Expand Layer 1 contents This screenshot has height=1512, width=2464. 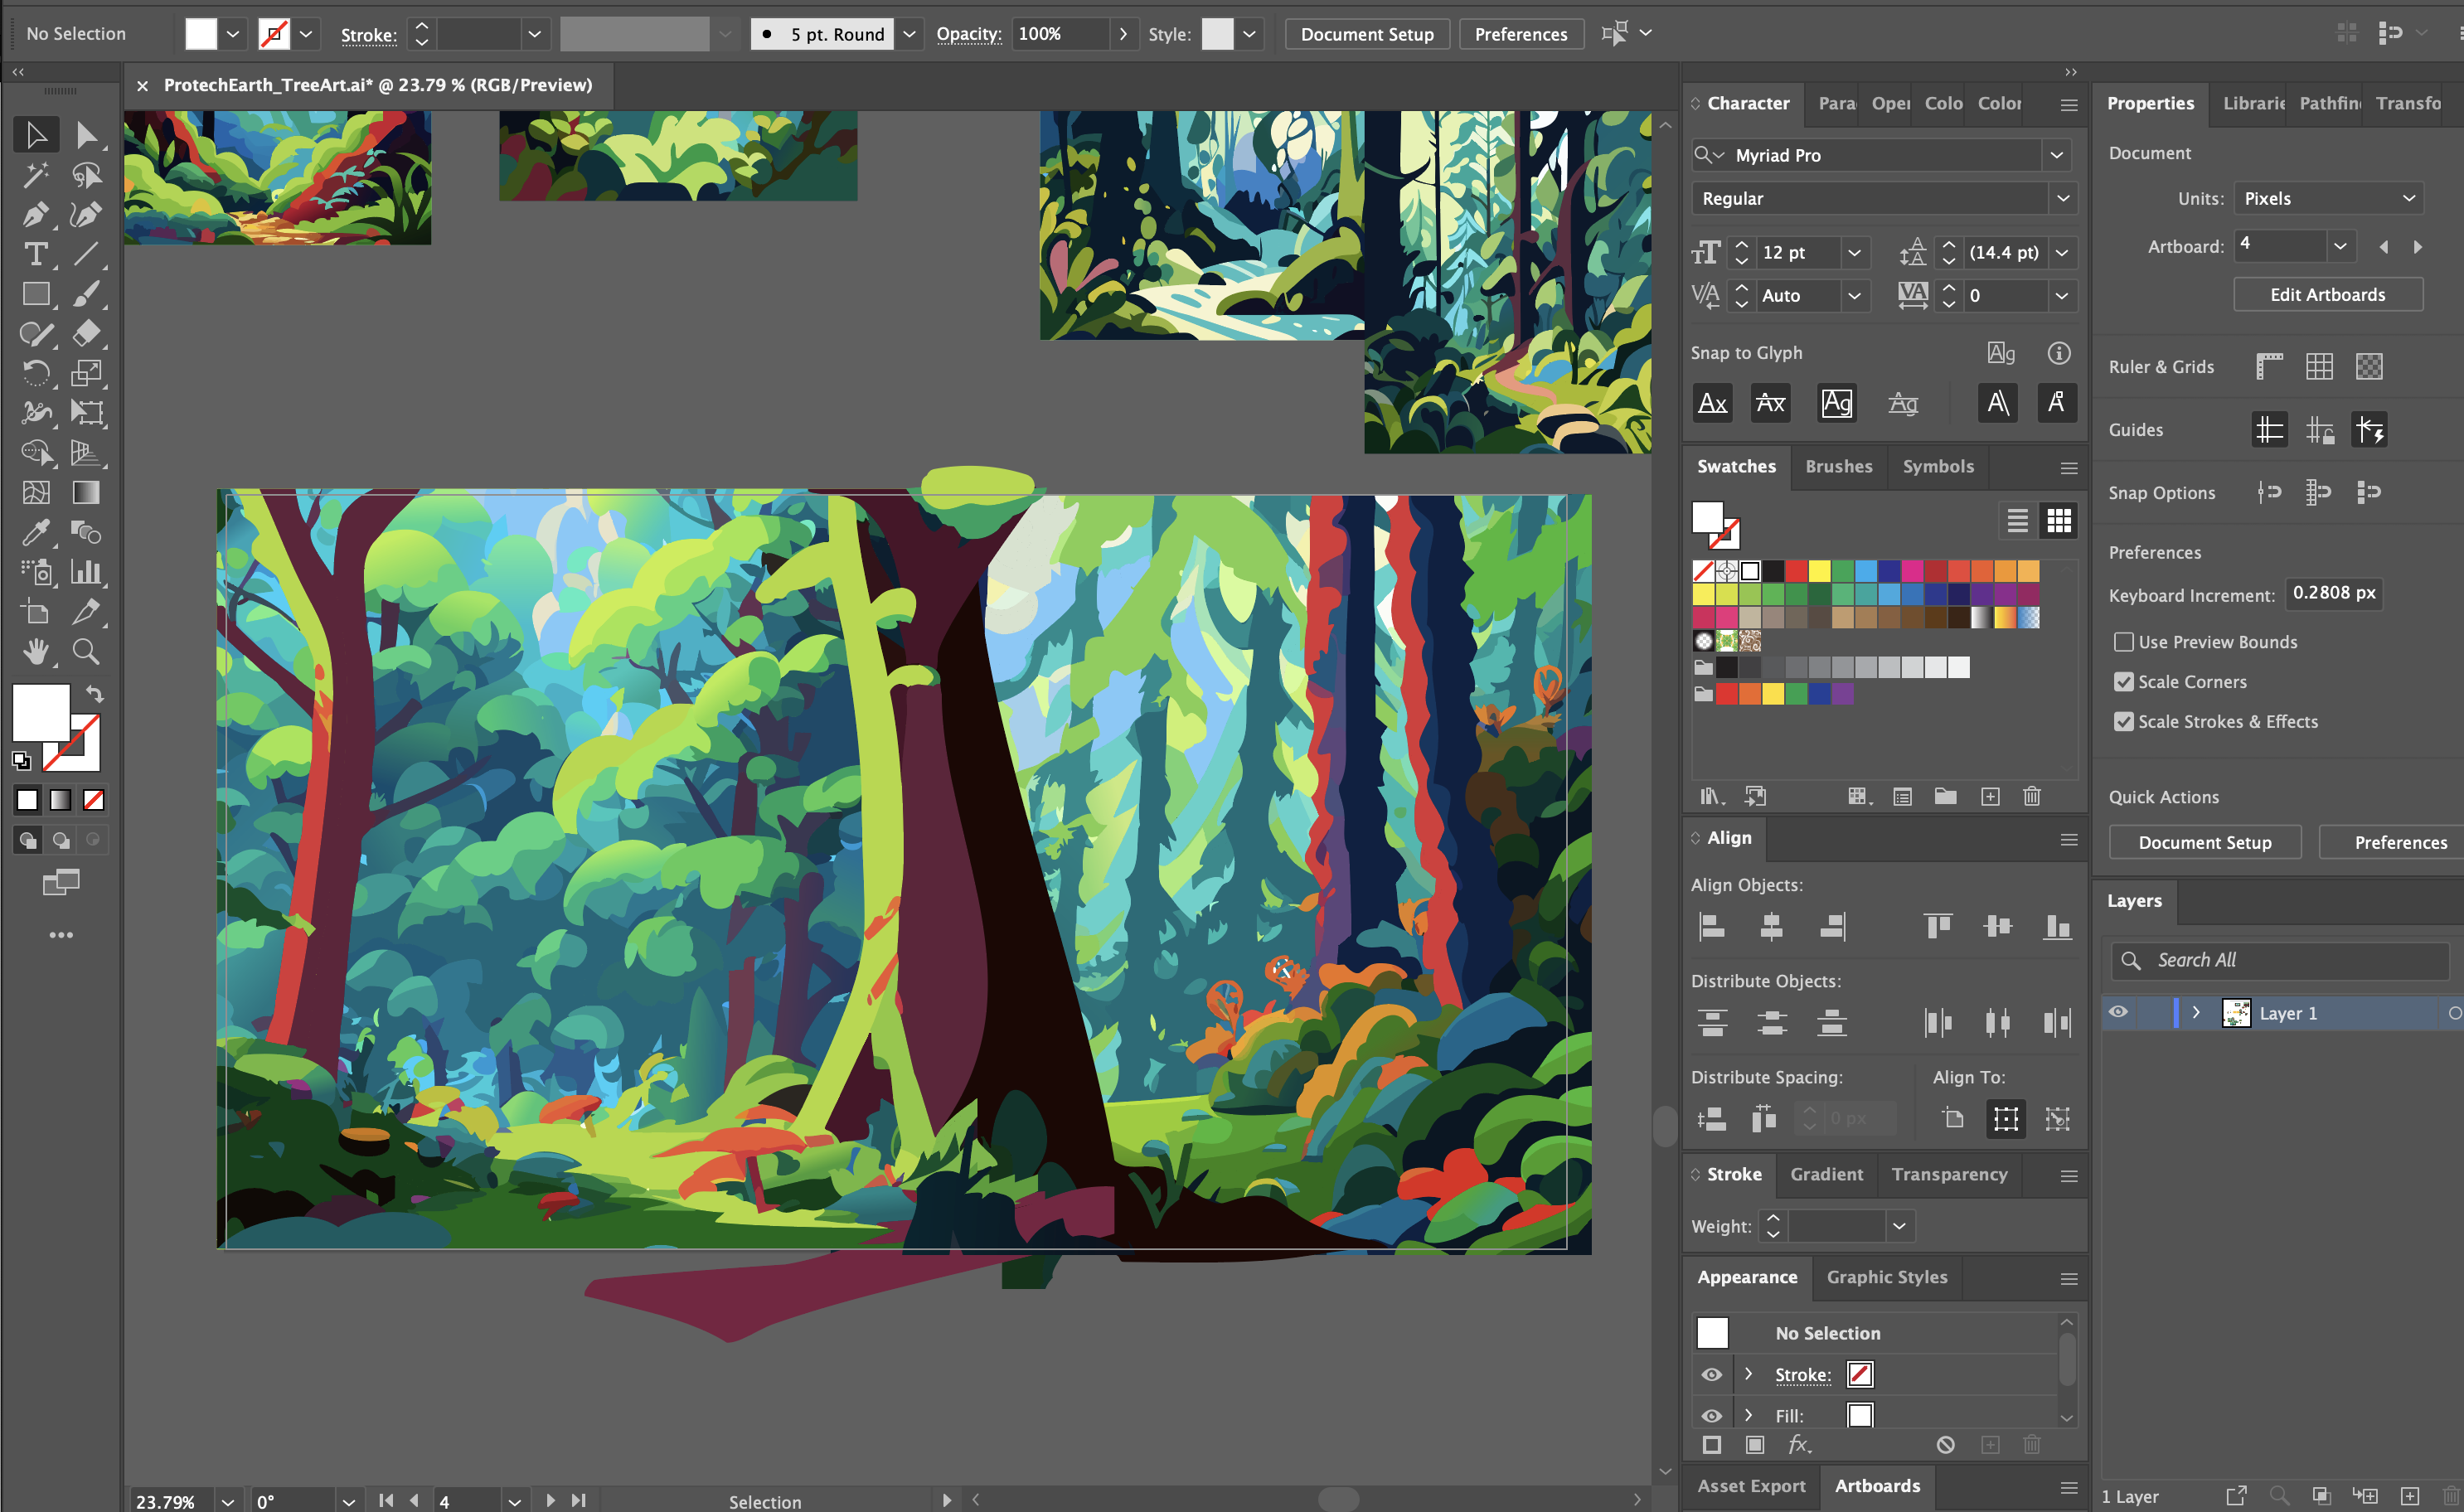point(2196,1012)
